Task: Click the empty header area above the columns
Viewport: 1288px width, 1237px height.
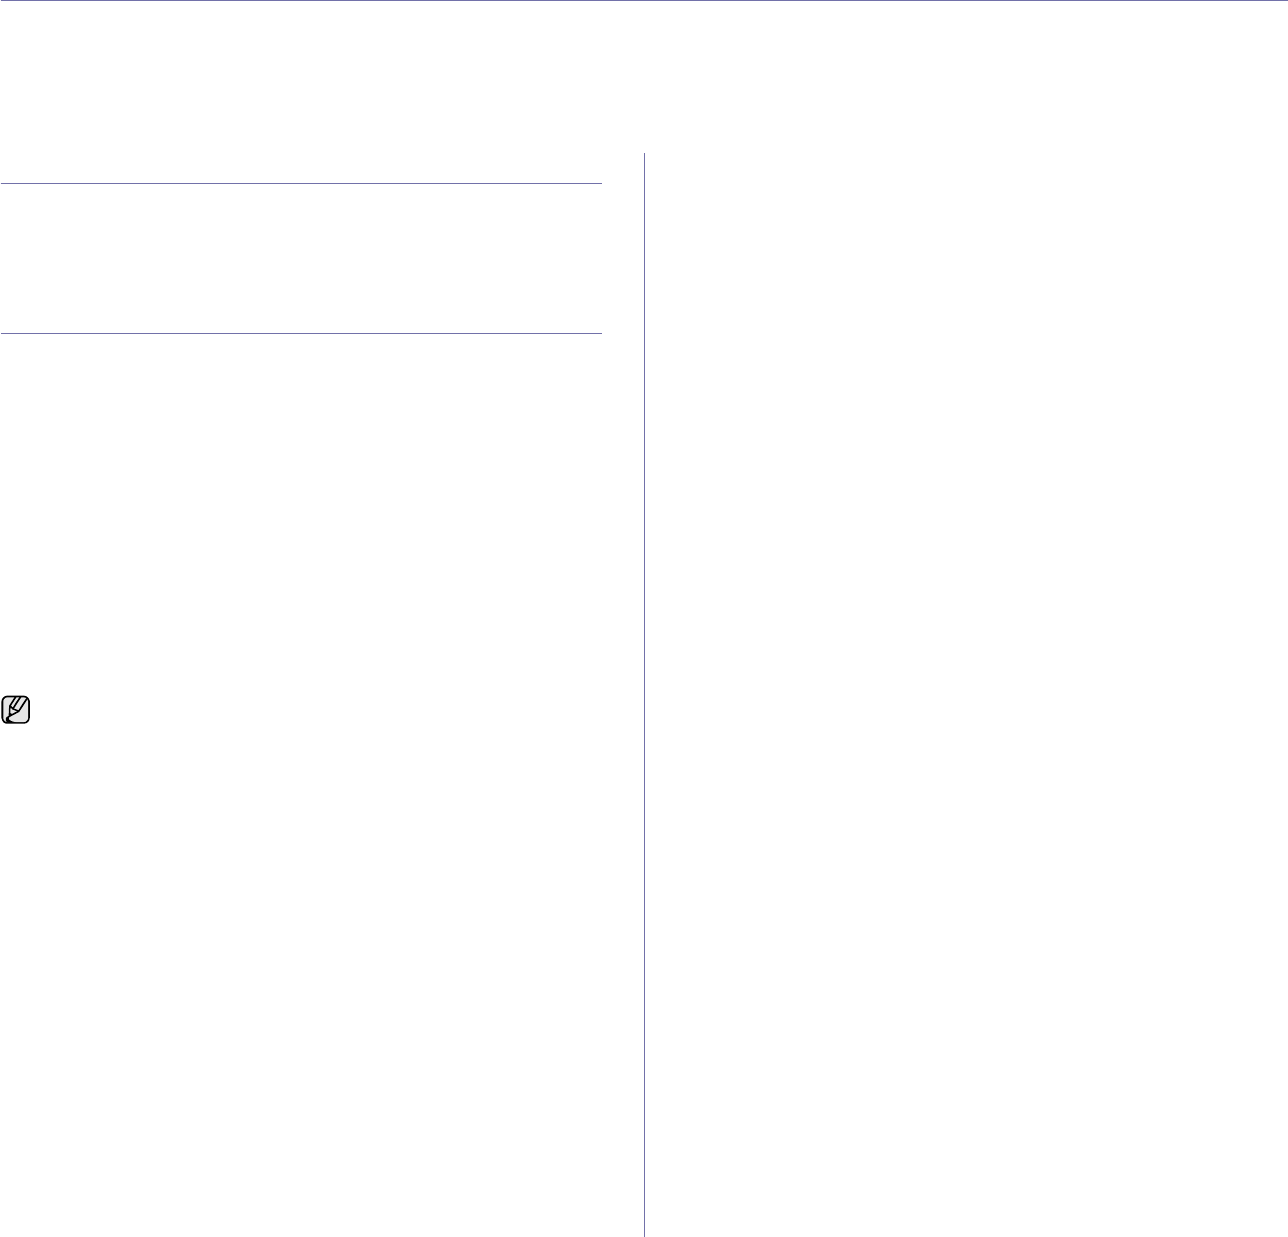Action: (644, 76)
